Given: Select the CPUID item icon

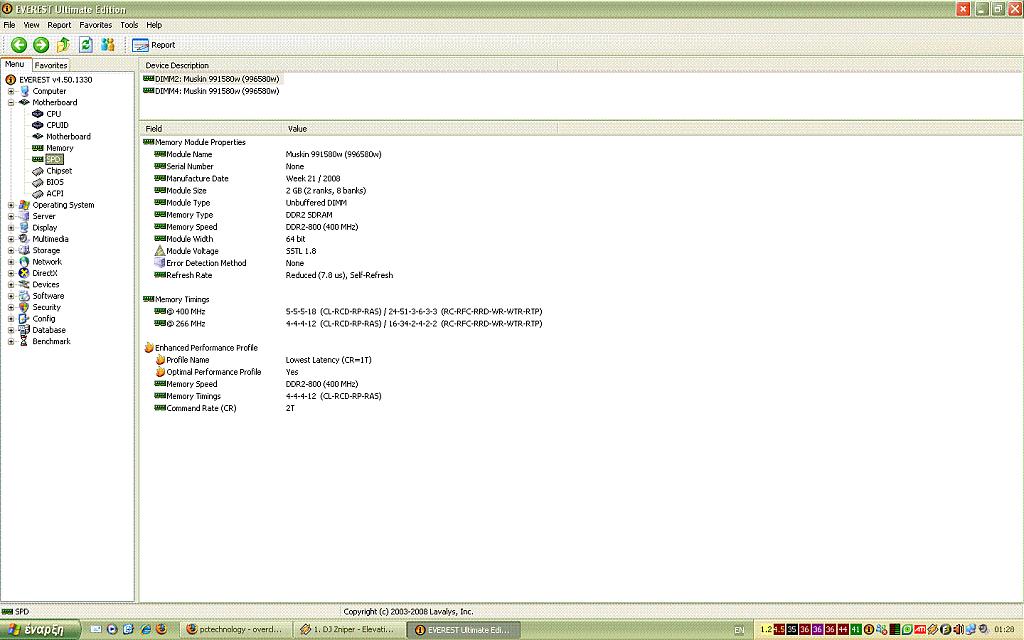Looking at the screenshot, I should pos(38,125).
